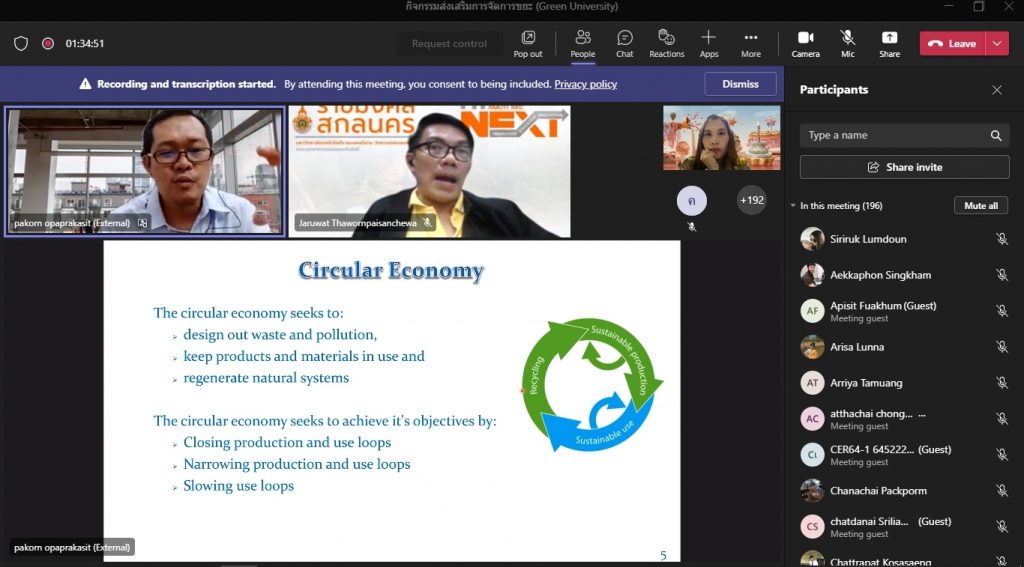Open the Privacy policy link
Screen dimensions: 1024x567
click(585, 85)
